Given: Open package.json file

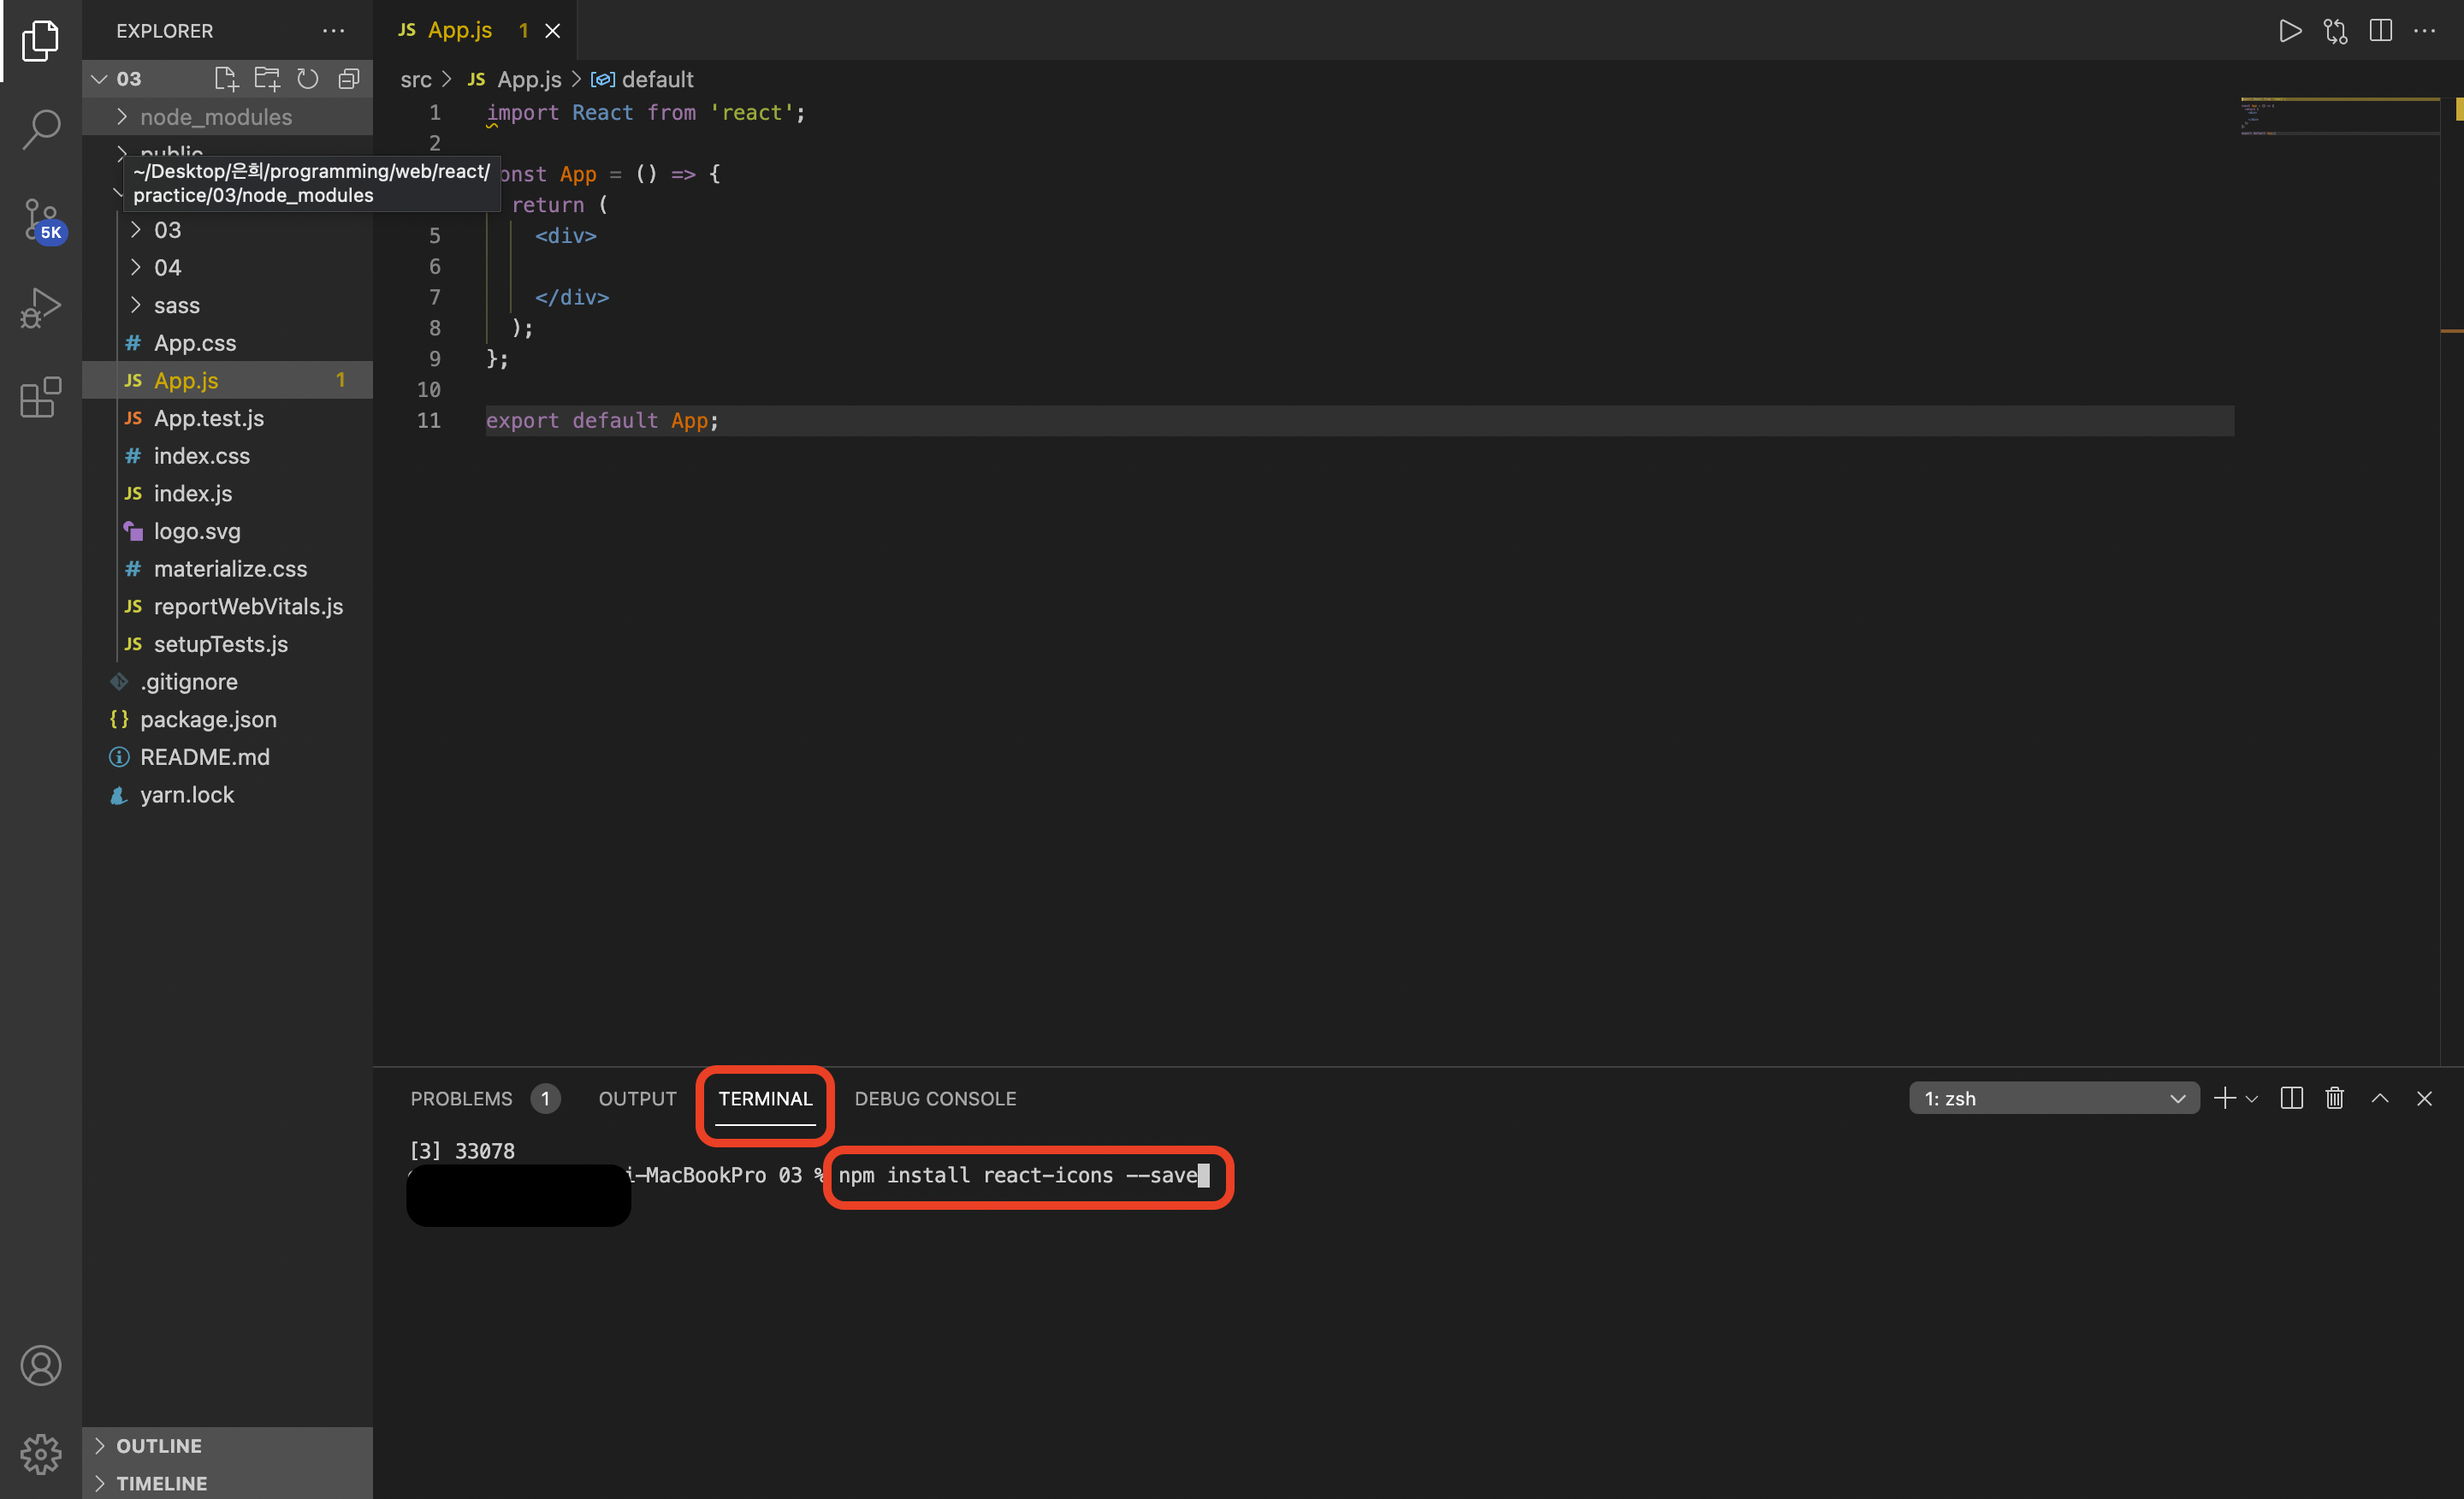Looking at the screenshot, I should [208, 719].
